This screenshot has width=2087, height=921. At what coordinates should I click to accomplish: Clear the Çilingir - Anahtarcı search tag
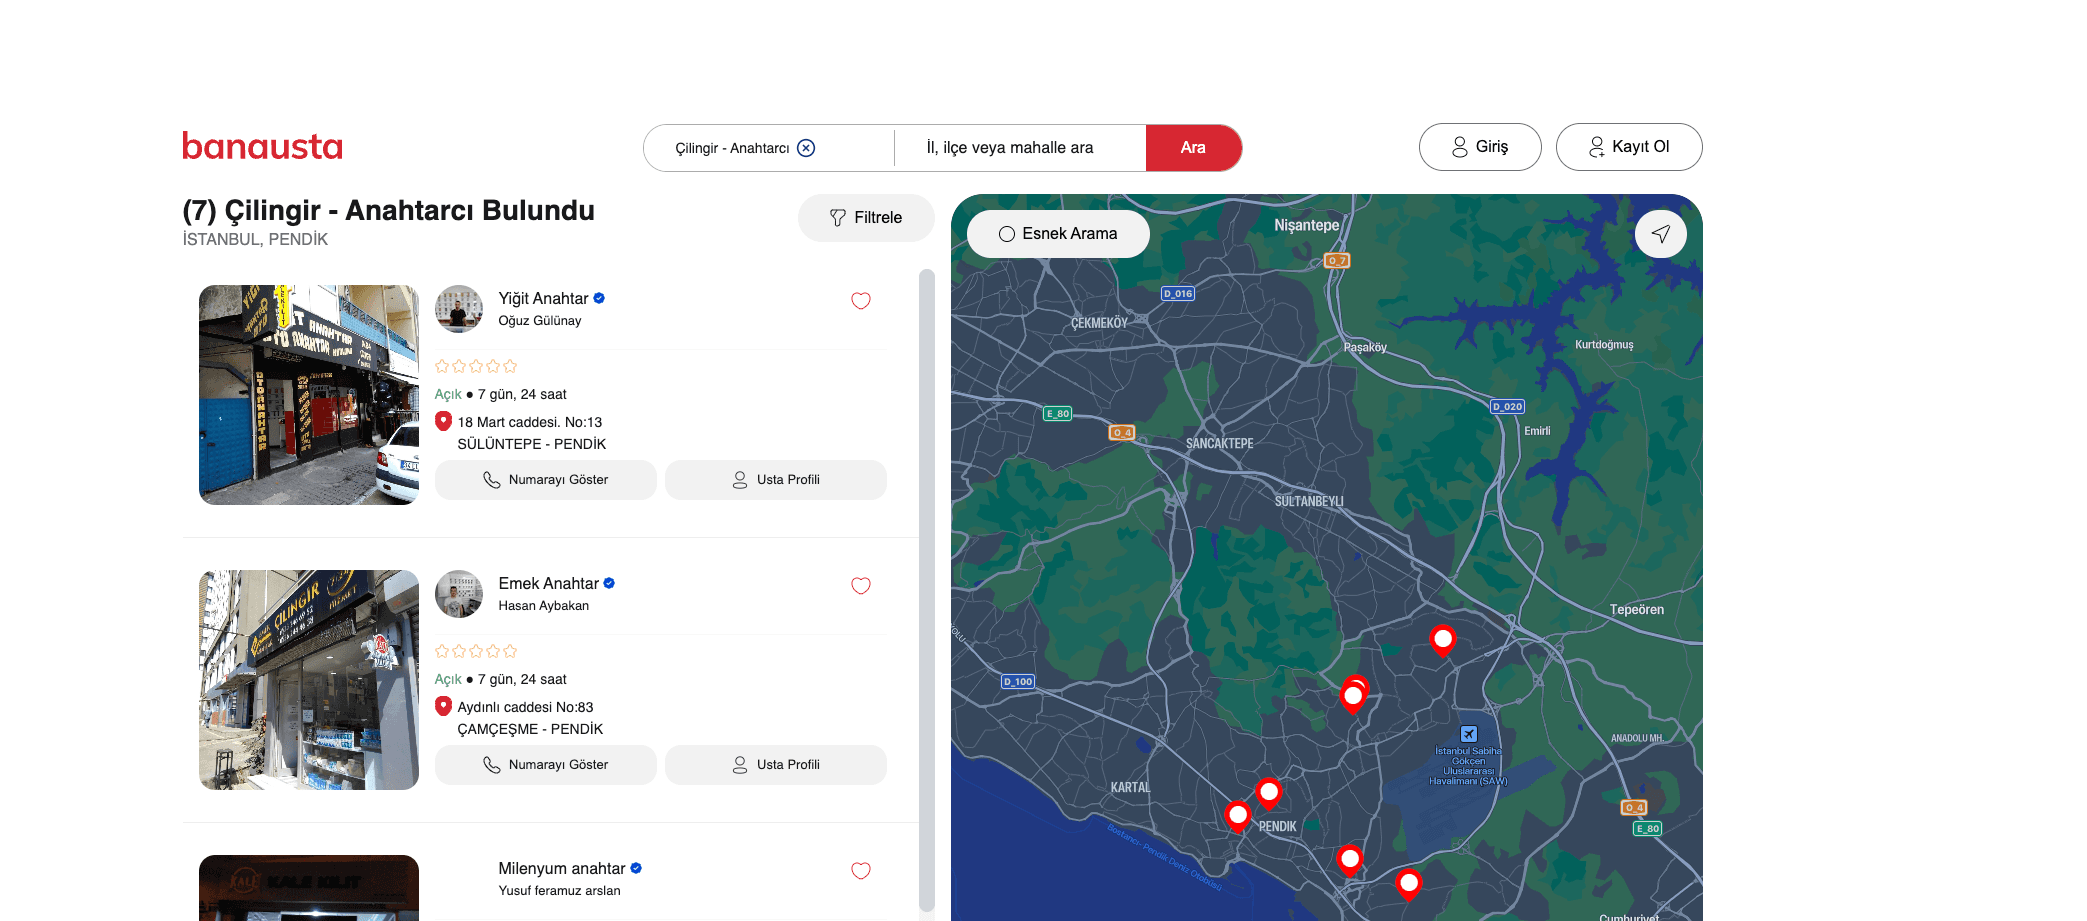(x=806, y=148)
